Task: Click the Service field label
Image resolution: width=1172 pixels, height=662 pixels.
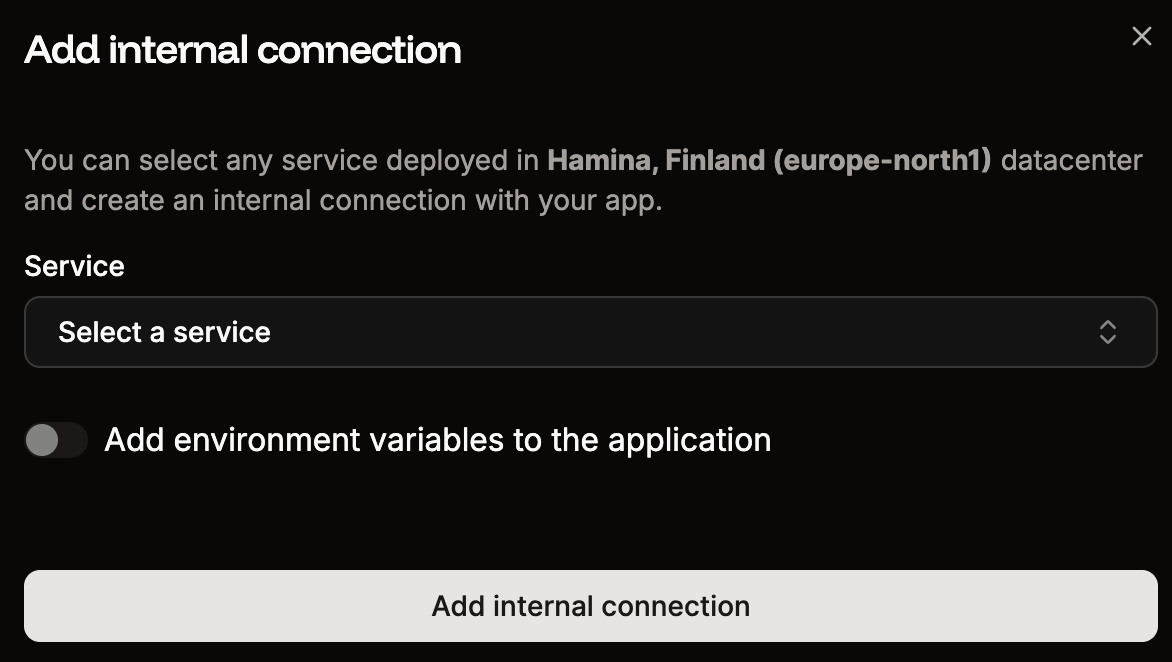Action: 74,266
